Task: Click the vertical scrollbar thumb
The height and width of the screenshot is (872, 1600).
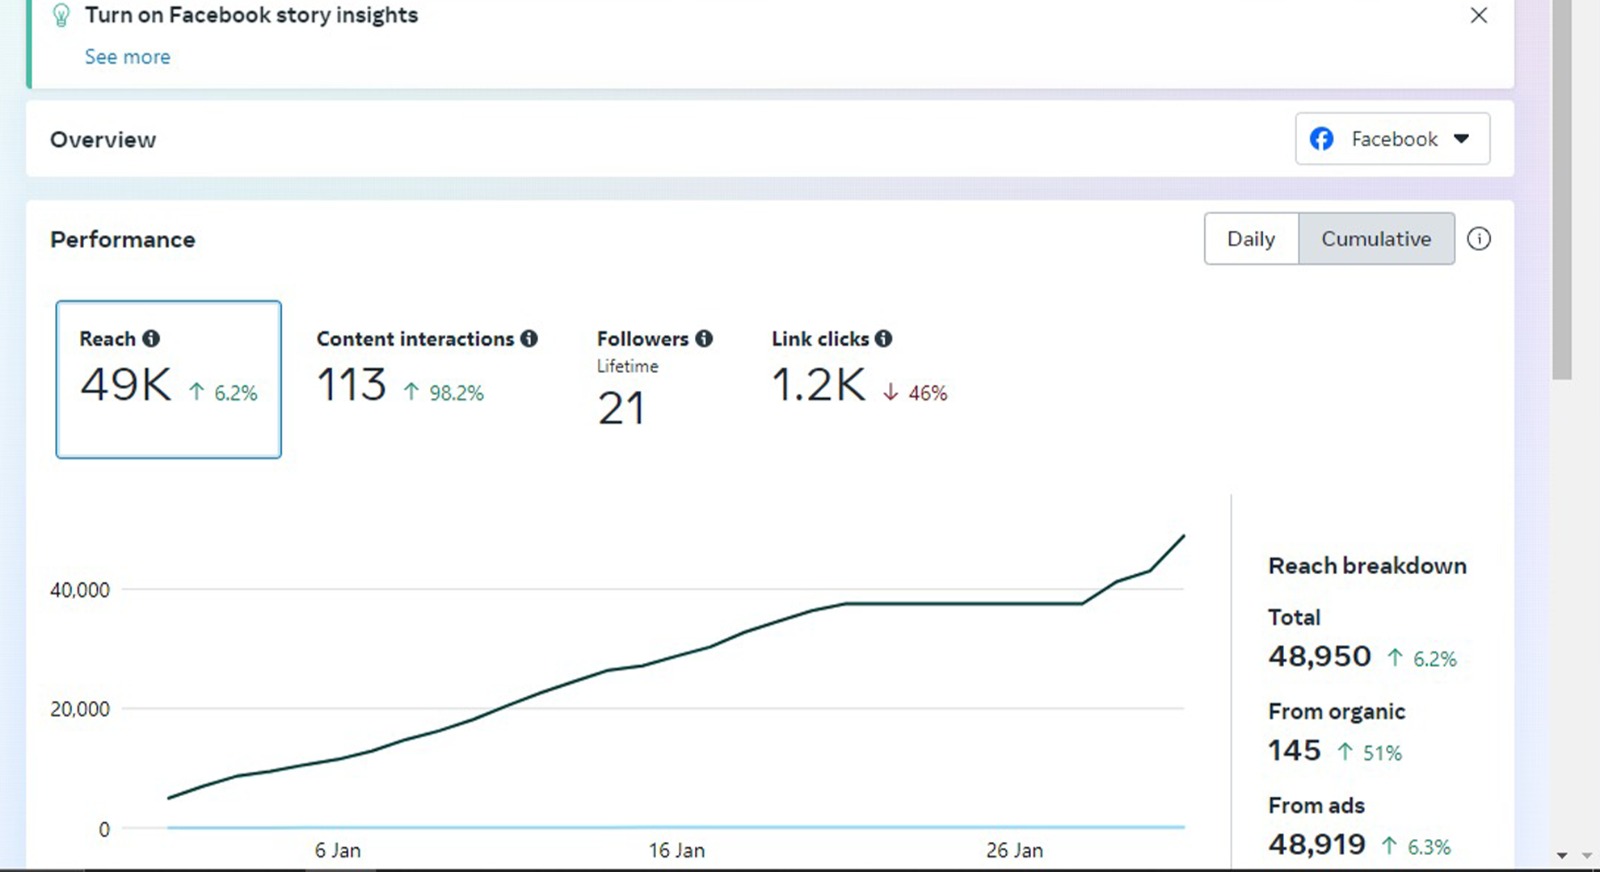Action: pyautogui.click(x=1561, y=190)
